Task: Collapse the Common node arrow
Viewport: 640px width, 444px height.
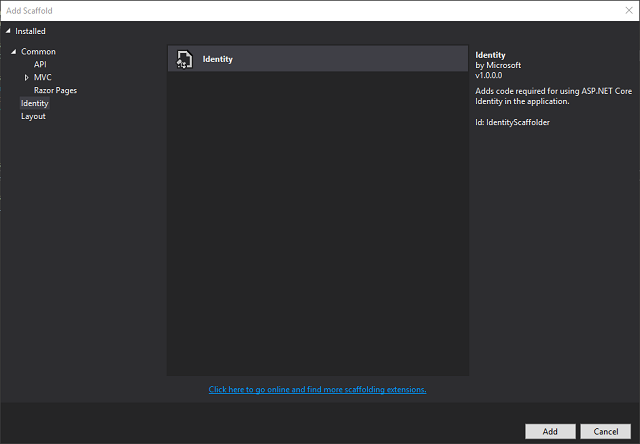Action: click(x=14, y=52)
